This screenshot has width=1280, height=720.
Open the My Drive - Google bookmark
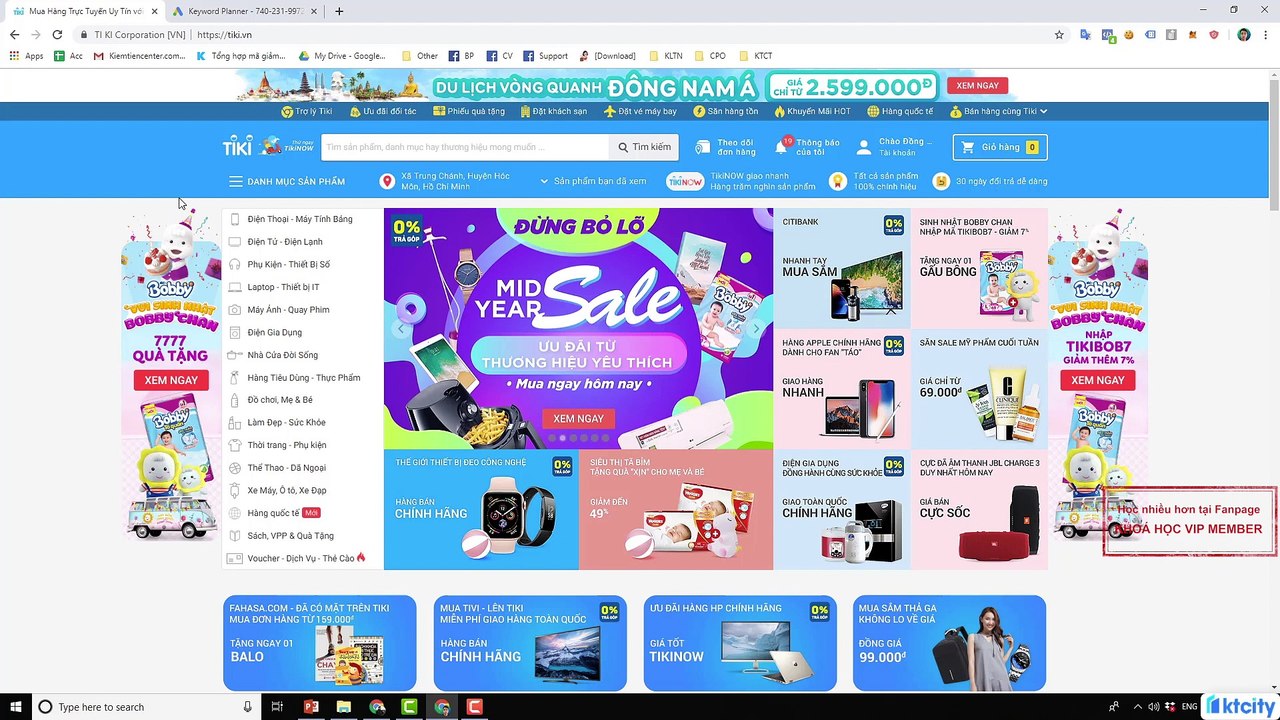pyautogui.click(x=341, y=56)
